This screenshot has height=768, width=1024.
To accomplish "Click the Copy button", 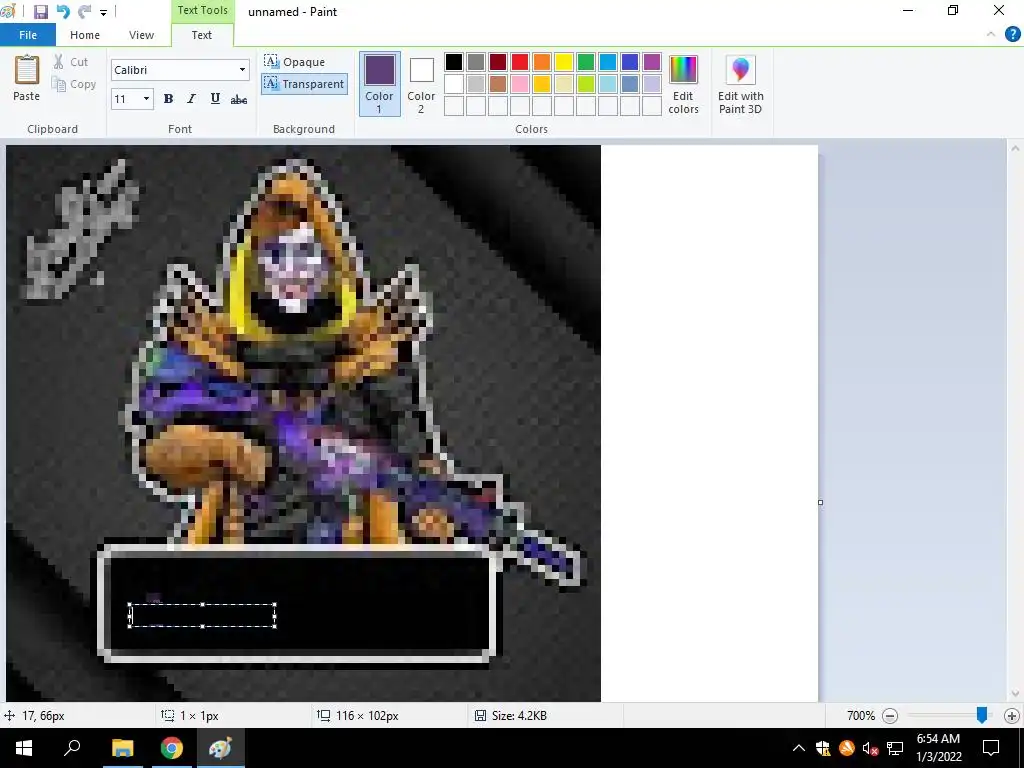I will pyautogui.click(x=74, y=84).
